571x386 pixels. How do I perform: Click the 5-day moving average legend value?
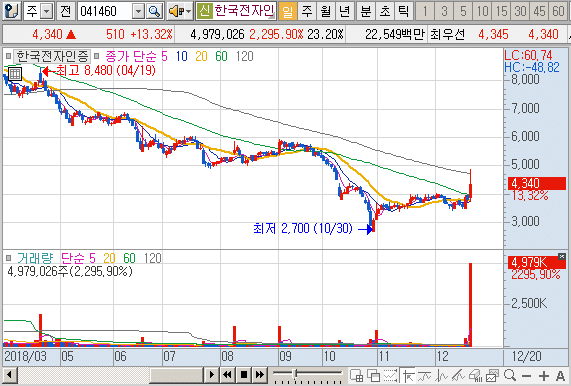click(x=164, y=56)
